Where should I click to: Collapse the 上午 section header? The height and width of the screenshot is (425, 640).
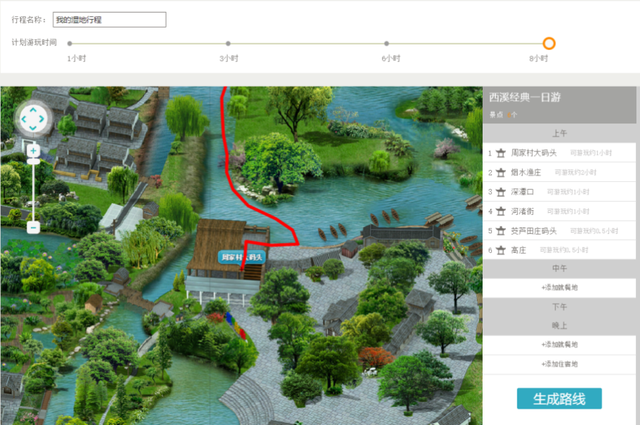(559, 133)
